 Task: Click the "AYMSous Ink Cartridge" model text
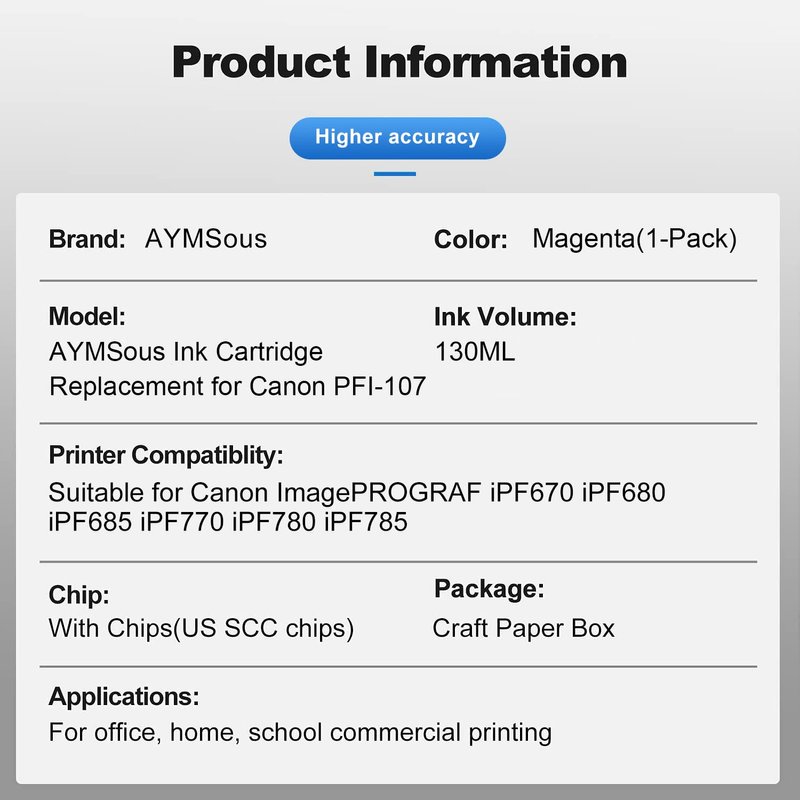[186, 352]
